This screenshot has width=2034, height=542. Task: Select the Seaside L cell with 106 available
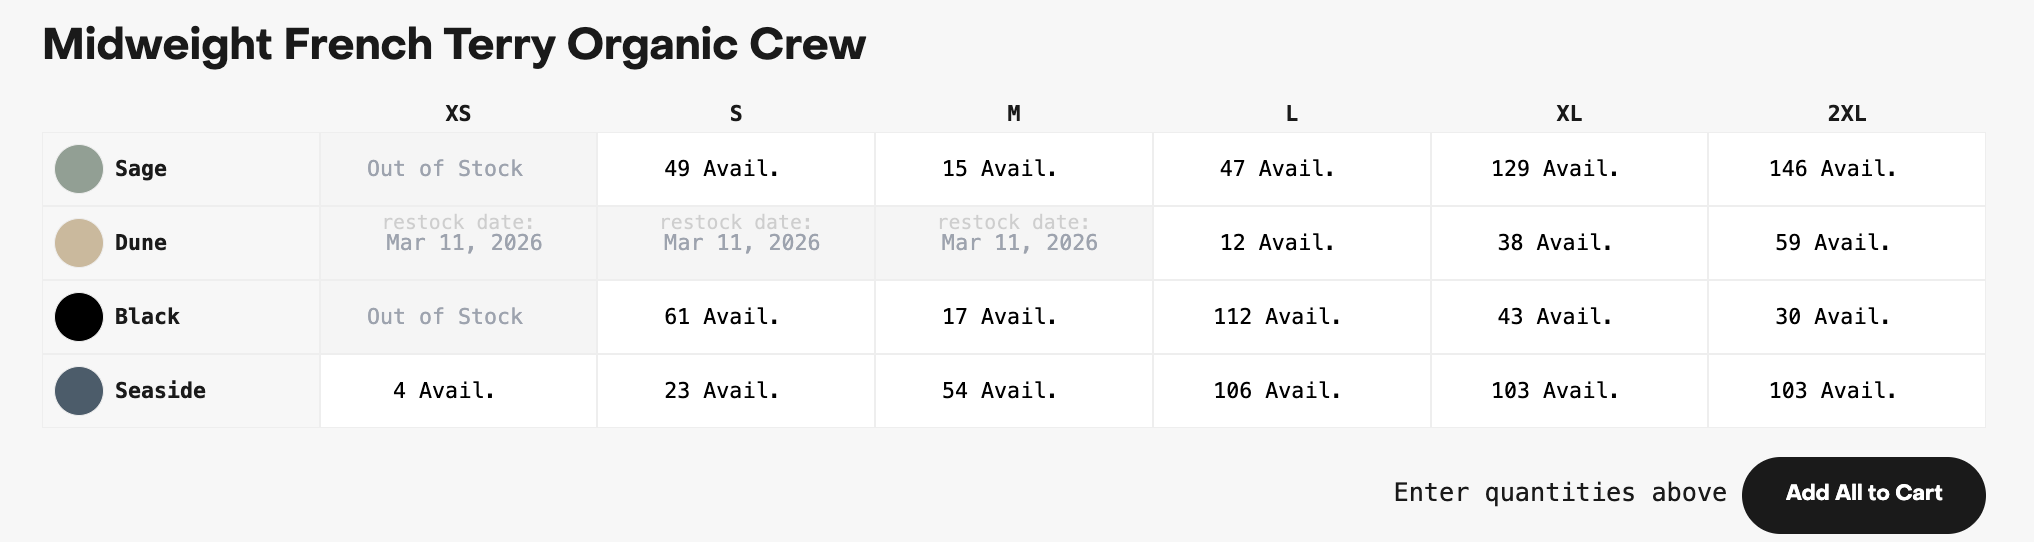(1292, 391)
